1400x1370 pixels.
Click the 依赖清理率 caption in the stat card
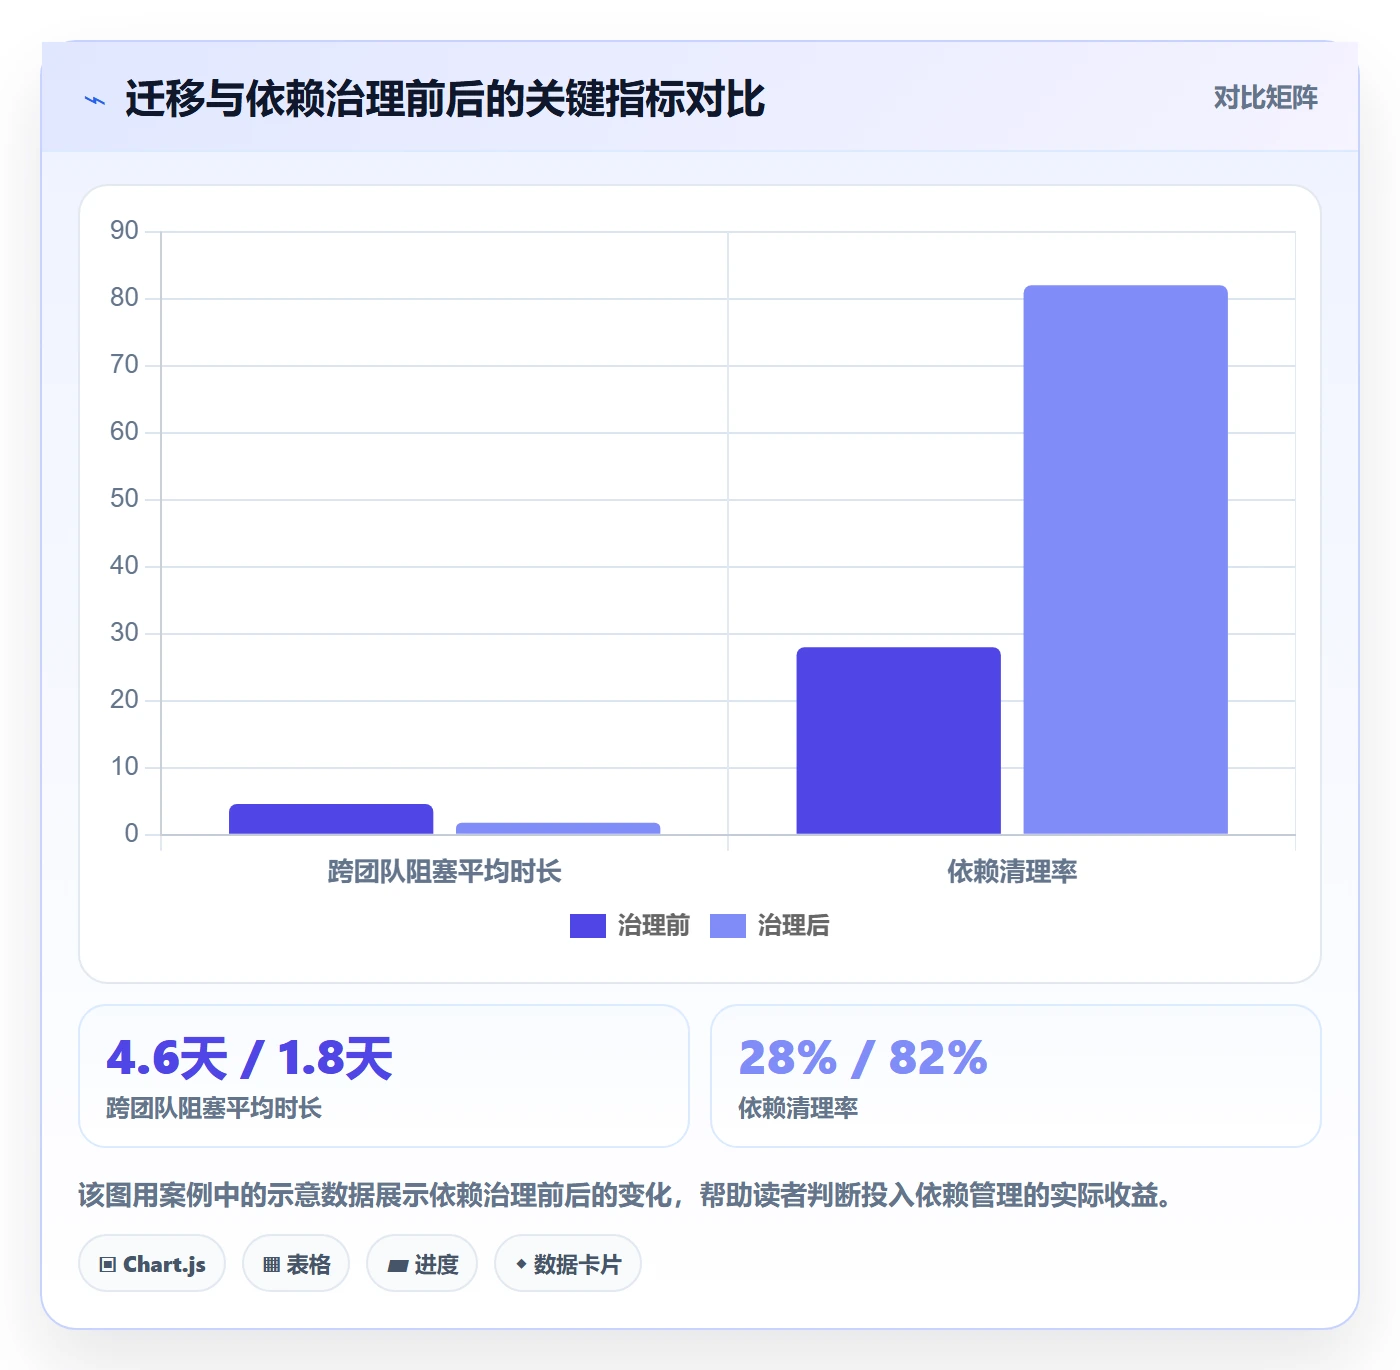(x=798, y=1108)
